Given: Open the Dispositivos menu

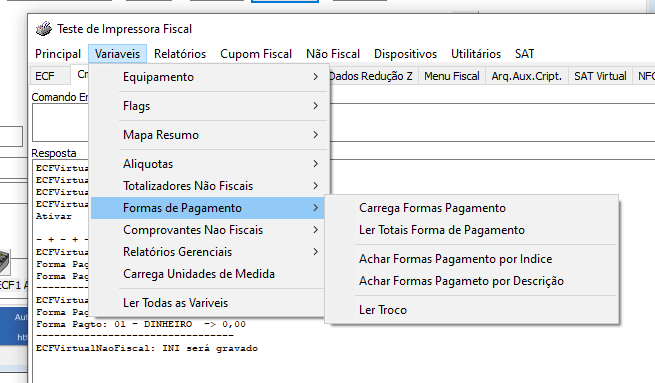Looking at the screenshot, I should (x=405, y=54).
